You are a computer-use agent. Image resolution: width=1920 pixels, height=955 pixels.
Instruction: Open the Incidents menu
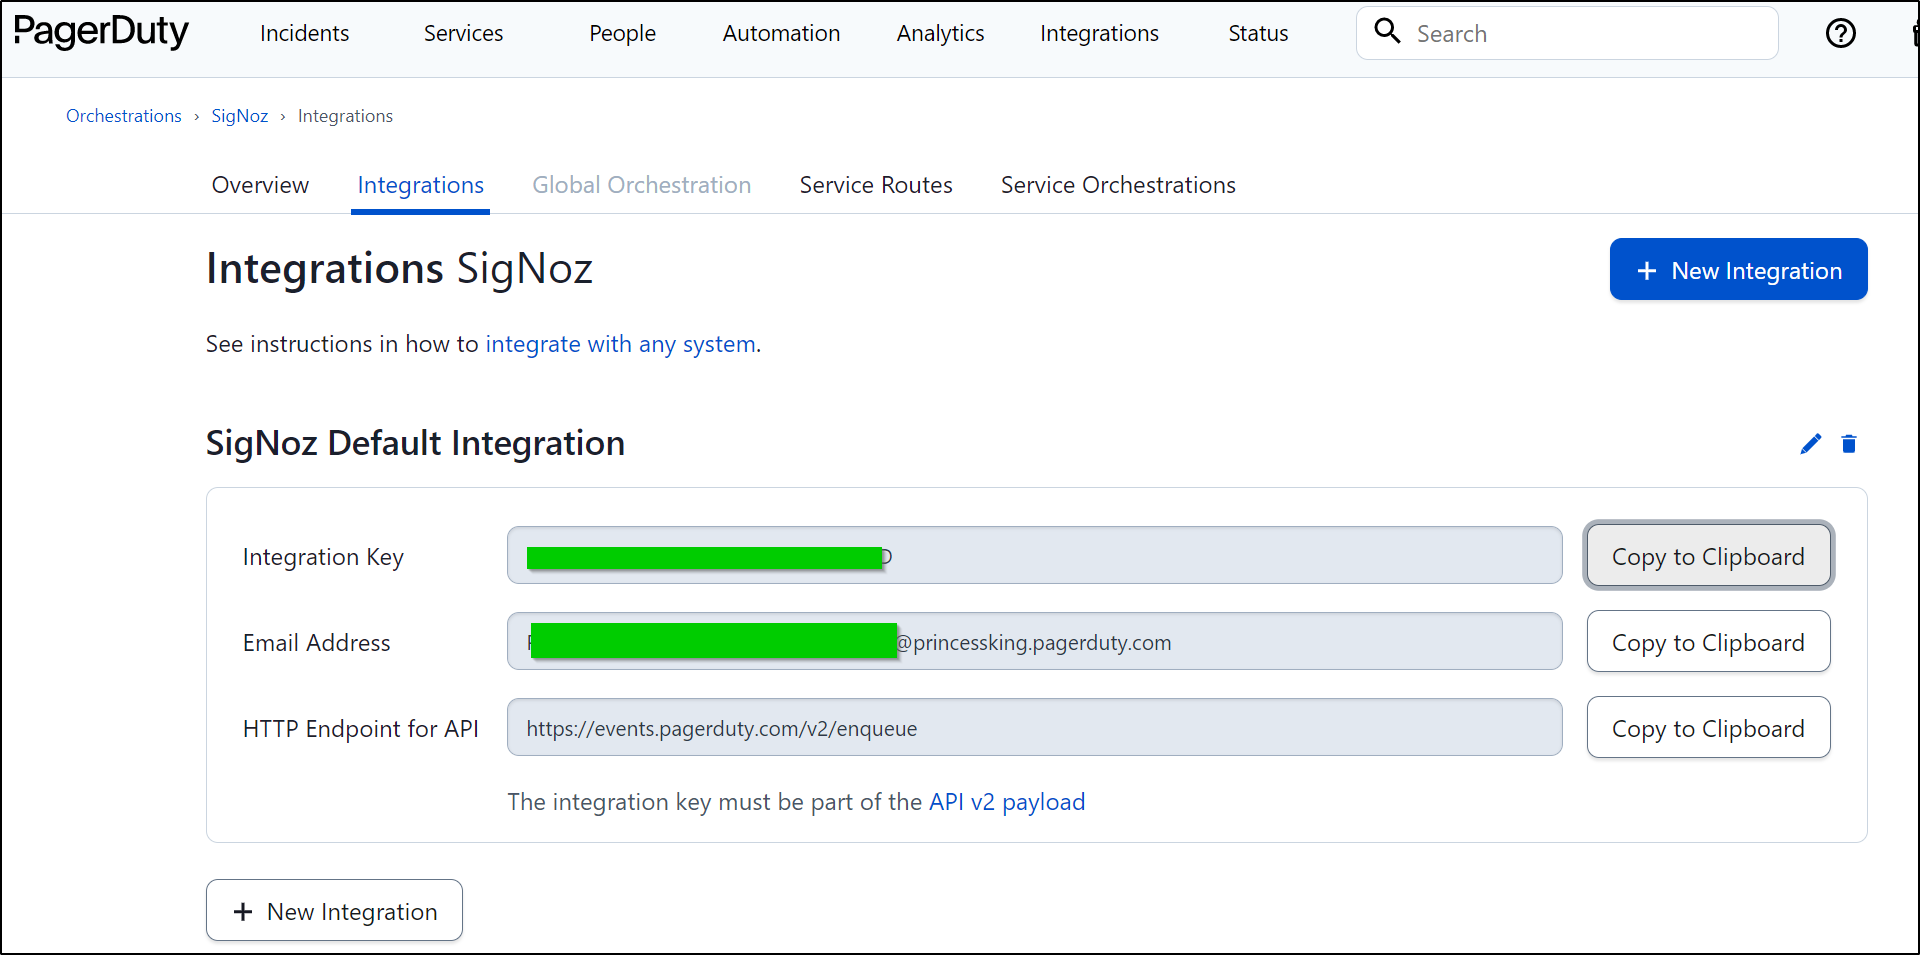tap(304, 34)
